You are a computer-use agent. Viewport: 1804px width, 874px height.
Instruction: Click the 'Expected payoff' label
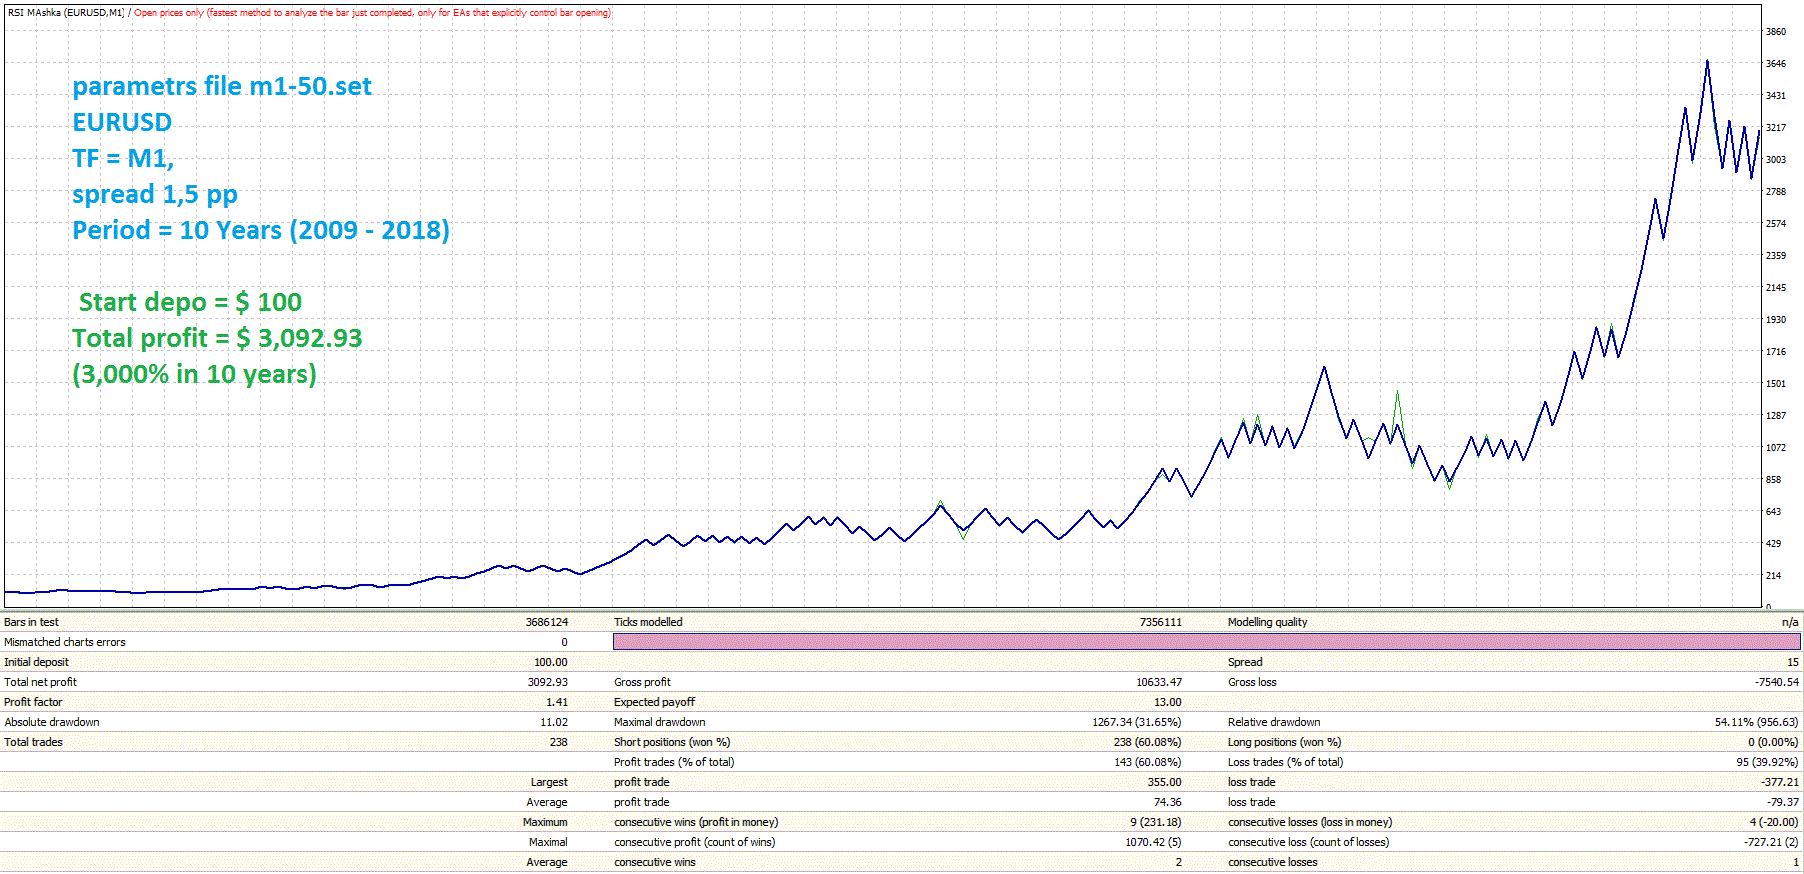(x=654, y=702)
